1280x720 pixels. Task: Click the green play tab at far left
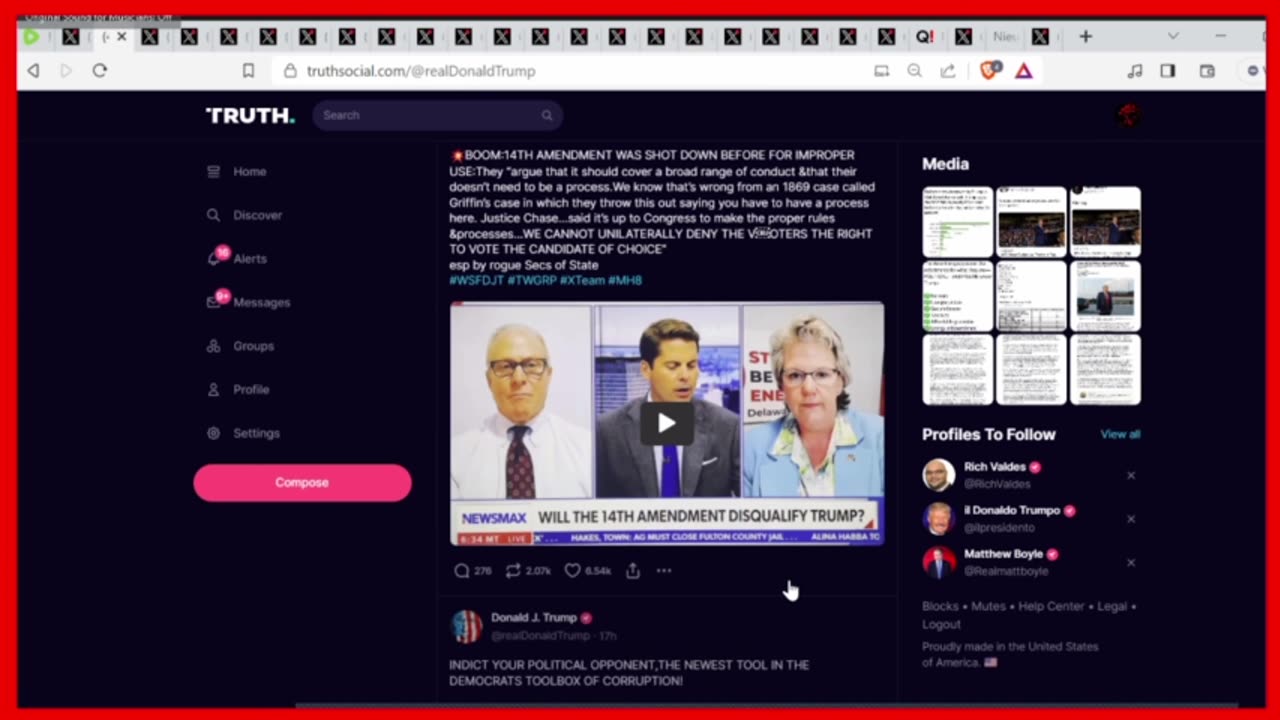click(x=31, y=37)
